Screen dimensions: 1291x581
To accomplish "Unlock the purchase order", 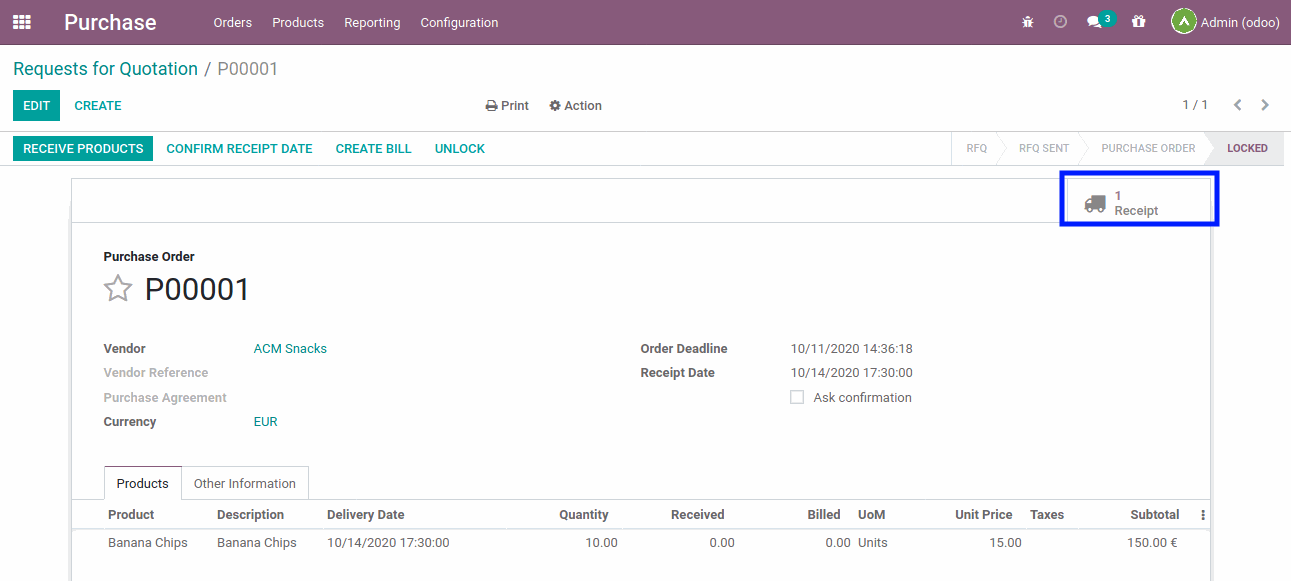I will pos(459,148).
